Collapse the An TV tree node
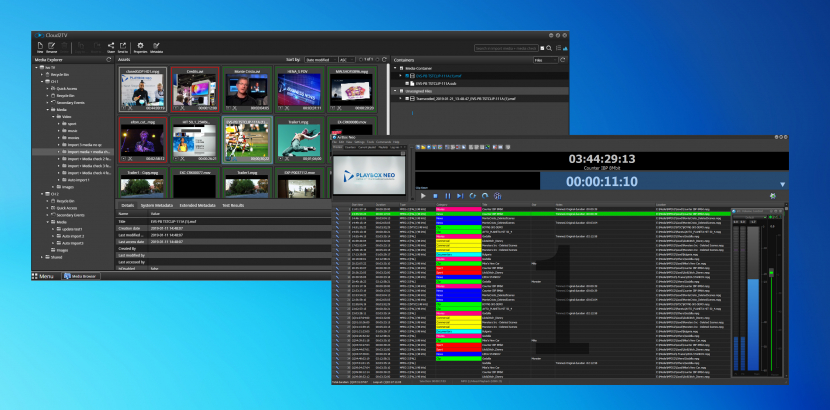 [37, 68]
